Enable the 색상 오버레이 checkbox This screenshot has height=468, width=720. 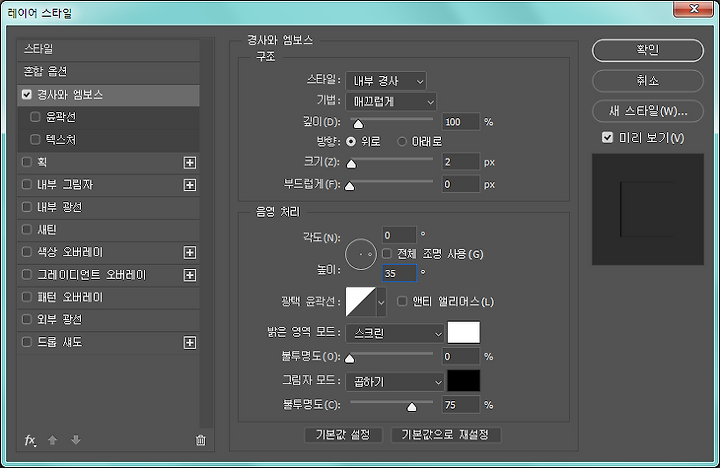[27, 252]
